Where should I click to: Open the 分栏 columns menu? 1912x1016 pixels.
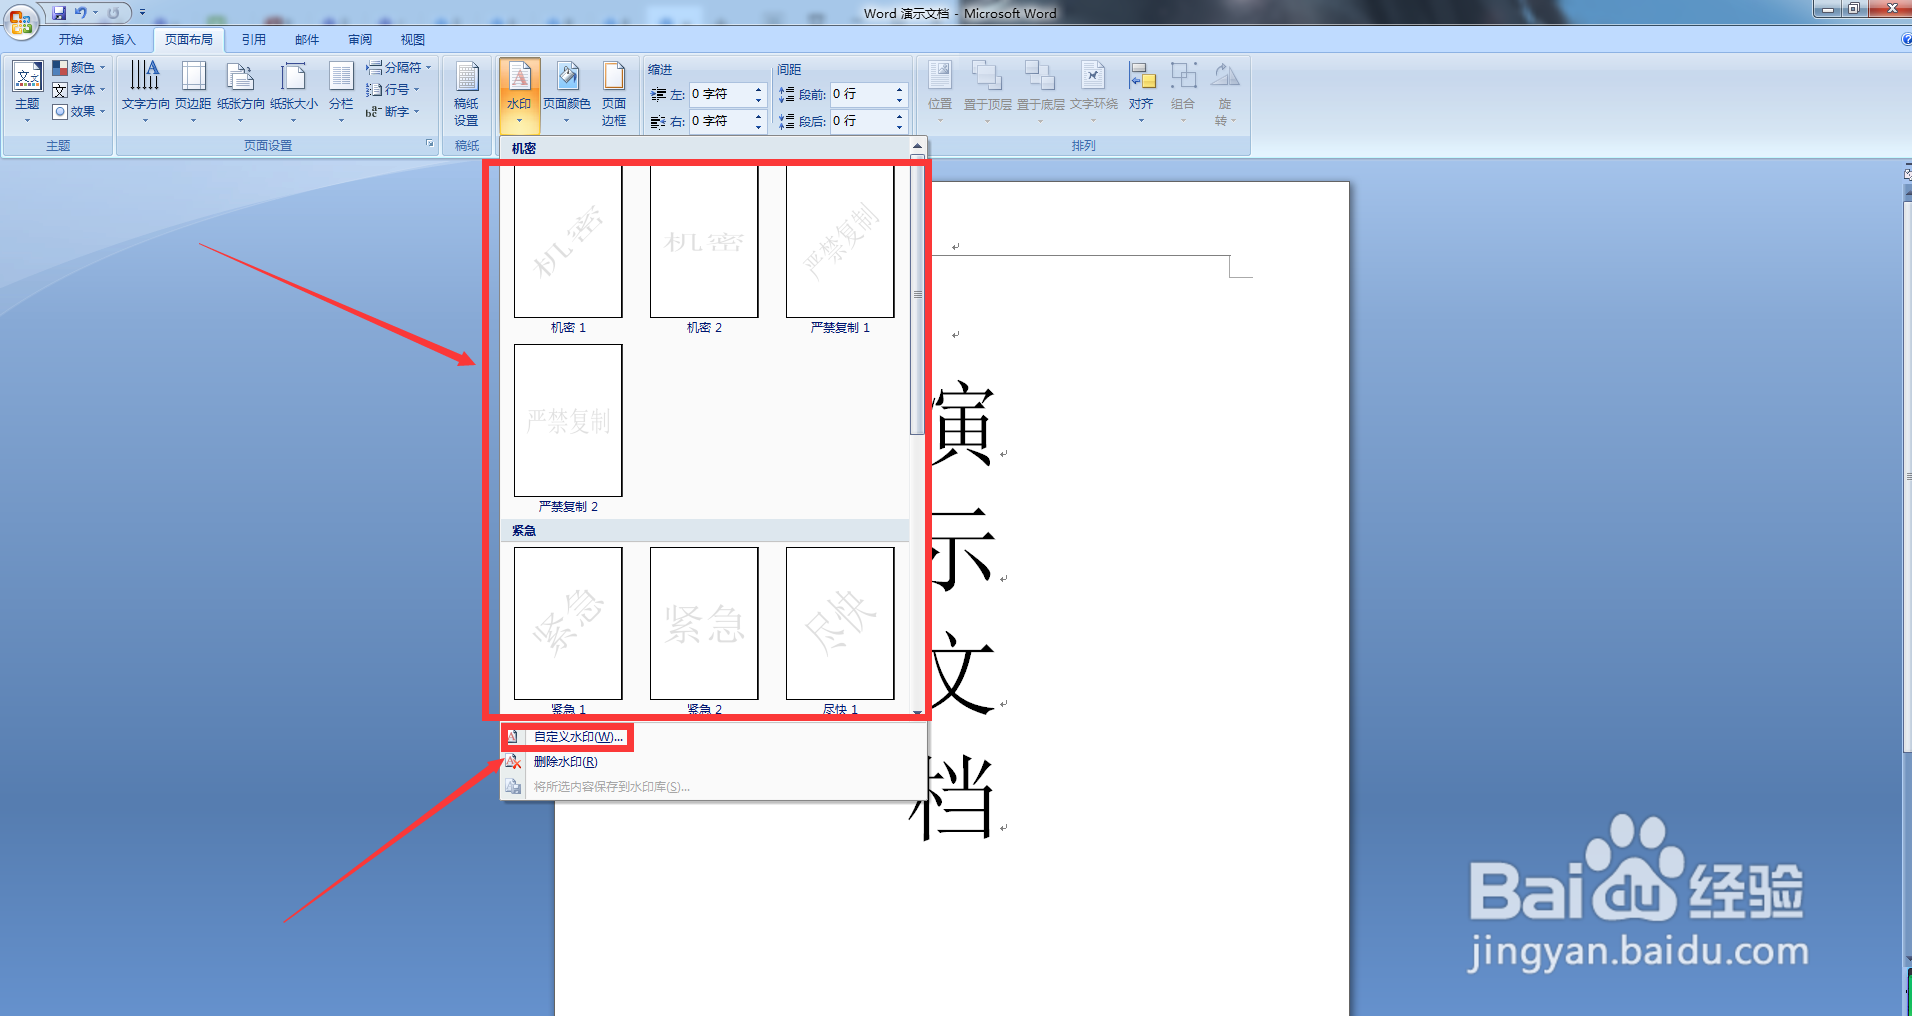point(341,92)
